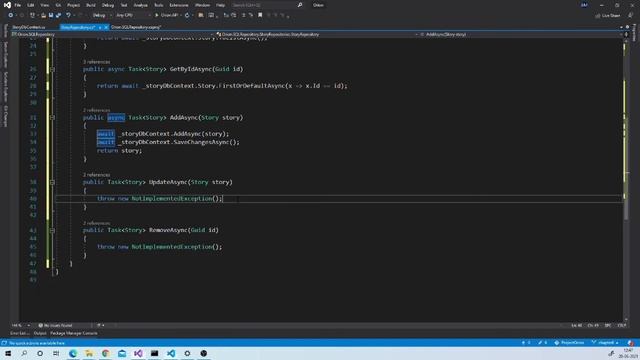Open the Debug menu

[108, 5]
